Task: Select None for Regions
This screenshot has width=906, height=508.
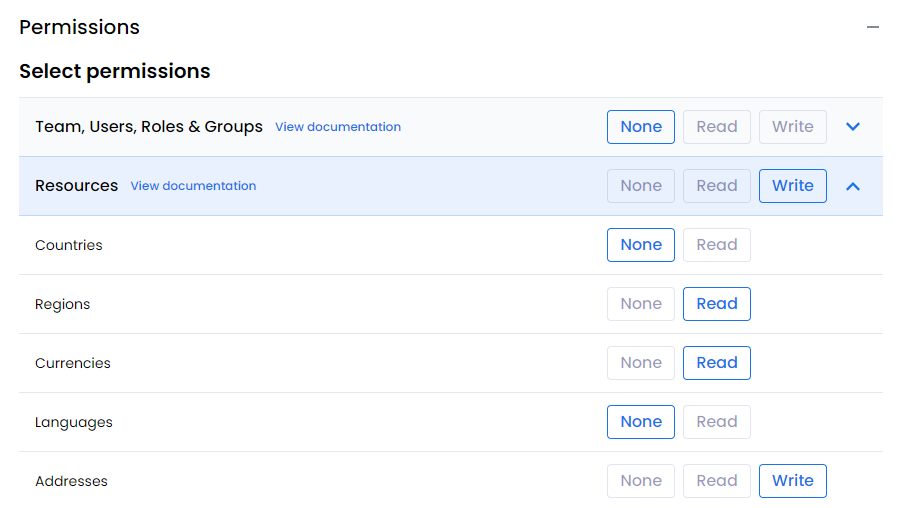Action: (641, 304)
